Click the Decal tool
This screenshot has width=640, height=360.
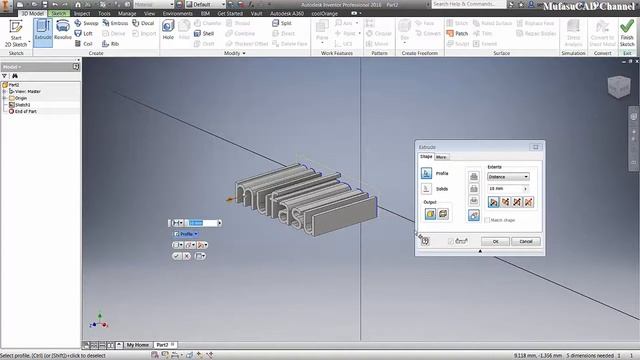[x=143, y=23]
